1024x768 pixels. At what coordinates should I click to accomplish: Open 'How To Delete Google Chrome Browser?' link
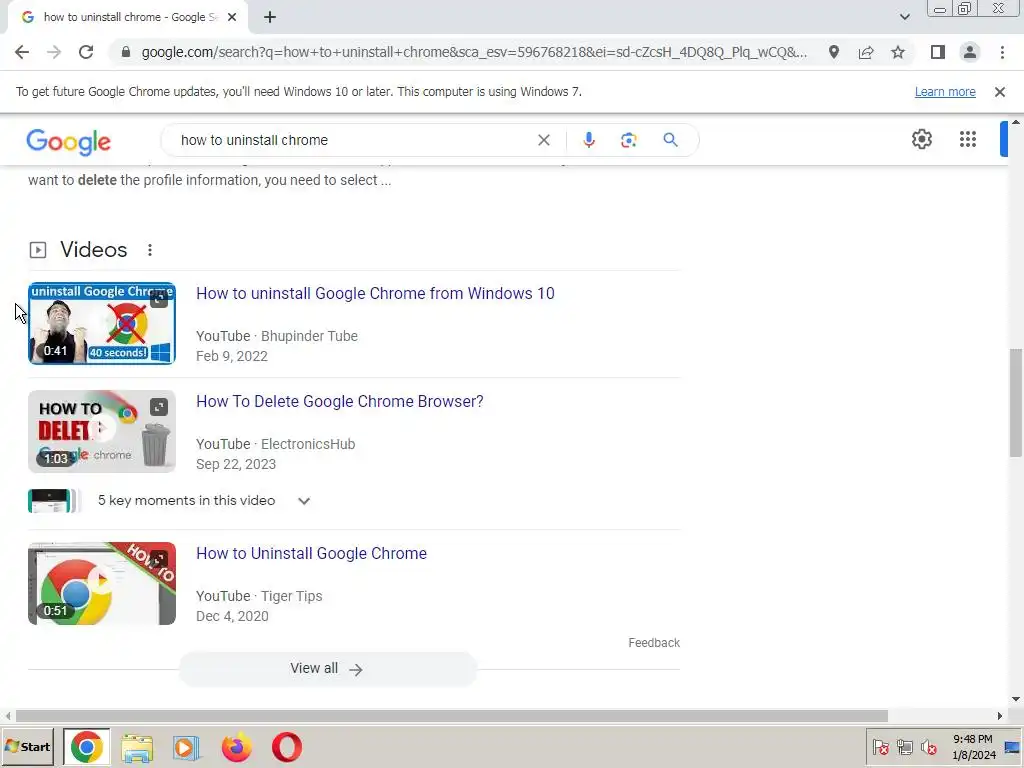point(340,402)
